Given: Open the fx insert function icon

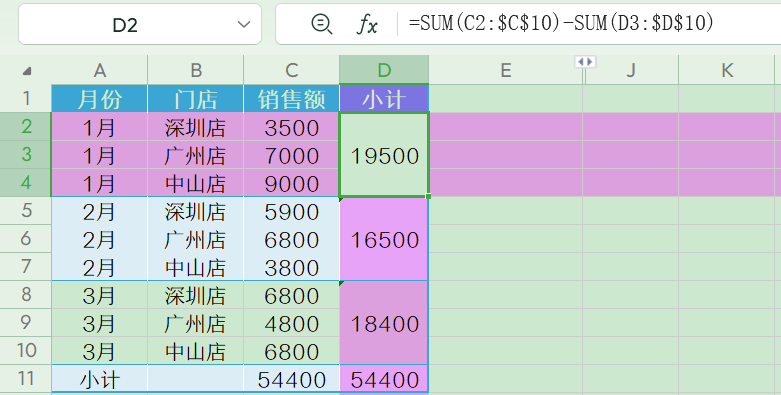Looking at the screenshot, I should pyautogui.click(x=368, y=24).
